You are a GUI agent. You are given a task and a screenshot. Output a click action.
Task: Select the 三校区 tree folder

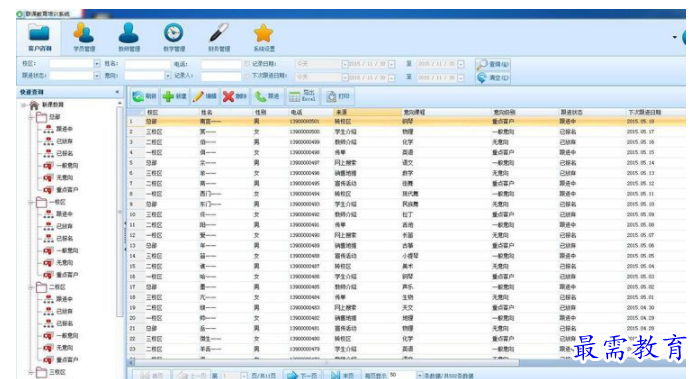52,372
